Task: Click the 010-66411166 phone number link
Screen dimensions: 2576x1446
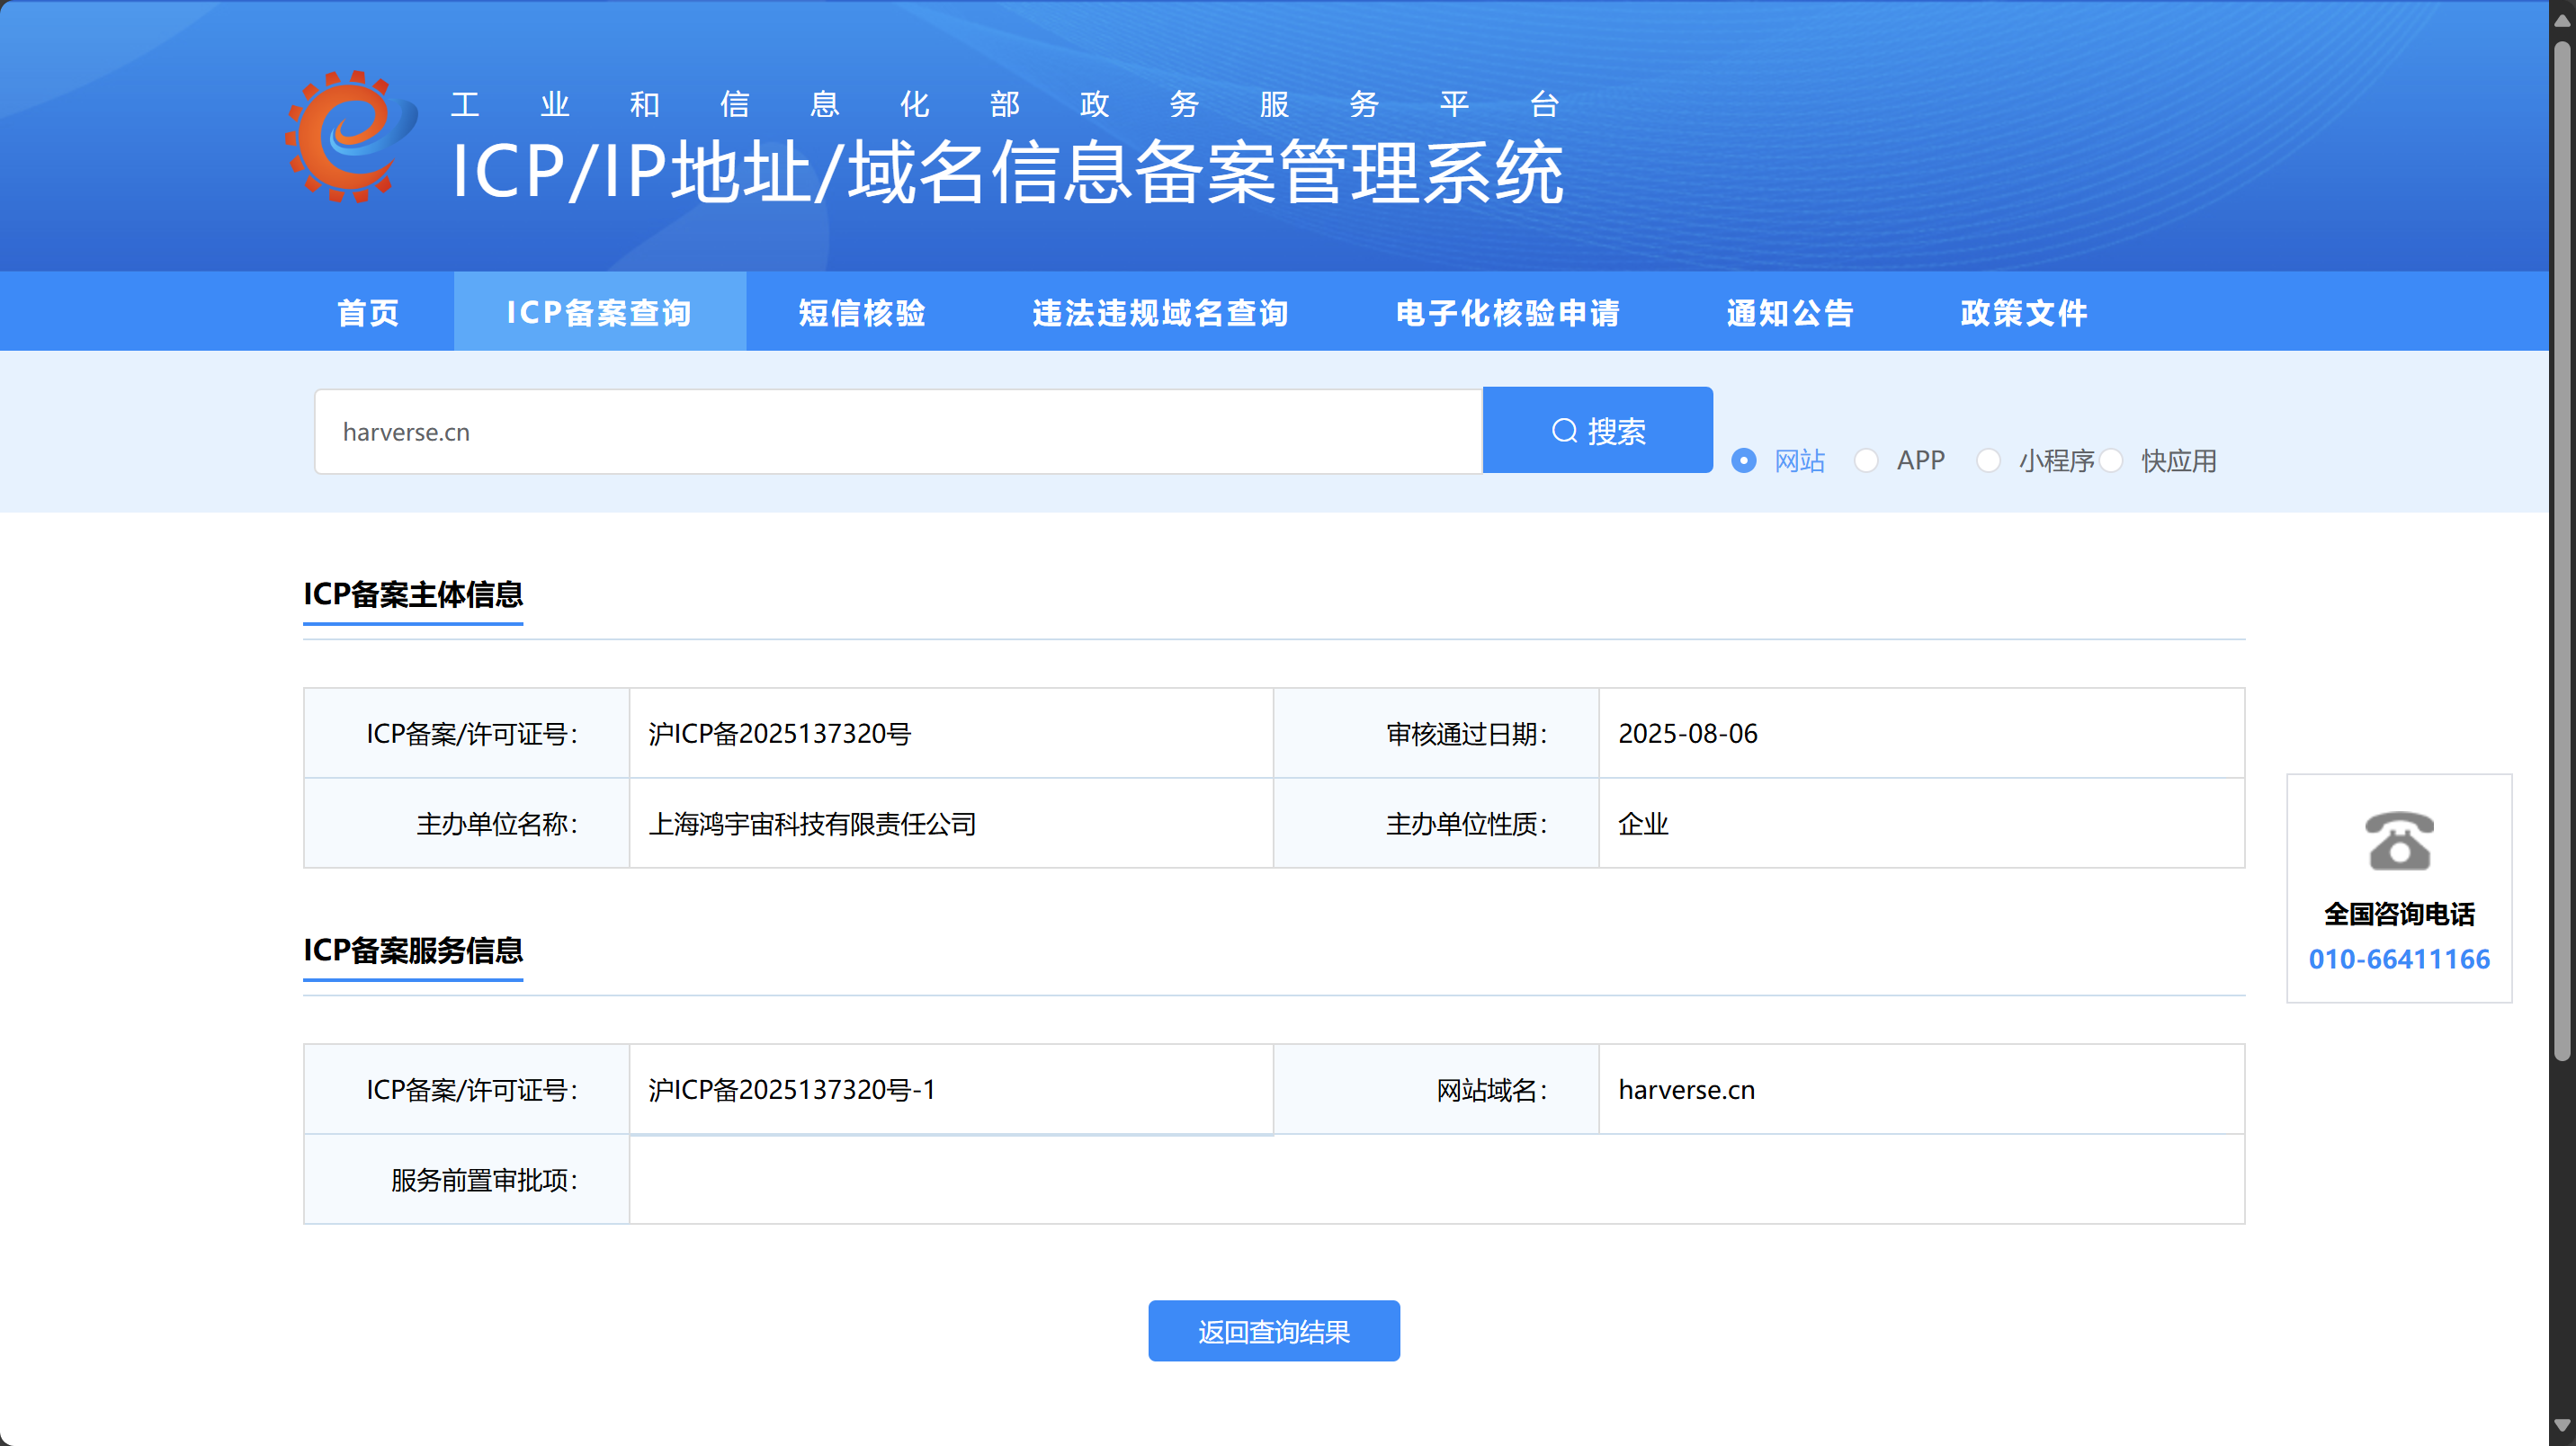Action: [x=2398, y=959]
